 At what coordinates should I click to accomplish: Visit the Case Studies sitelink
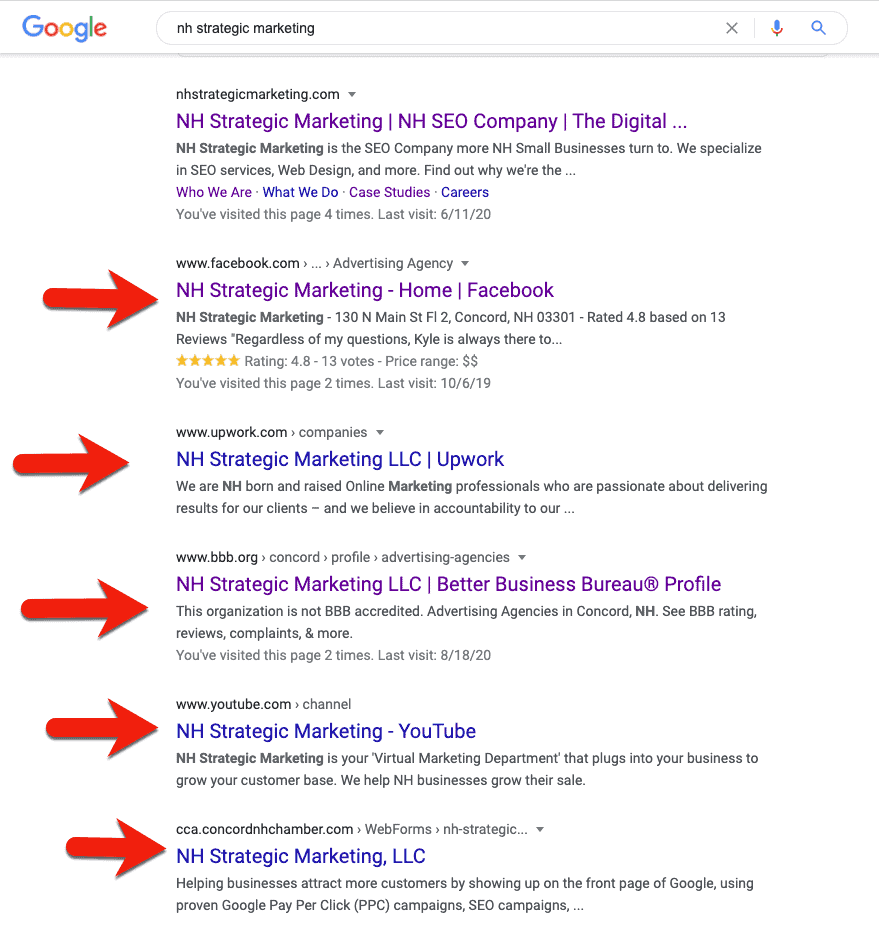[389, 192]
